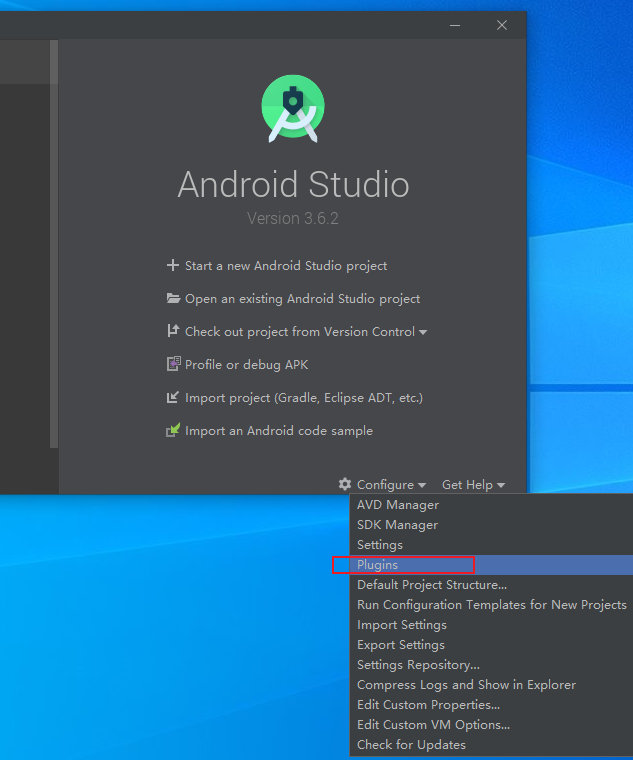Select Import an Android code sample
Image resolution: width=633 pixels, height=760 pixels.
(x=279, y=430)
